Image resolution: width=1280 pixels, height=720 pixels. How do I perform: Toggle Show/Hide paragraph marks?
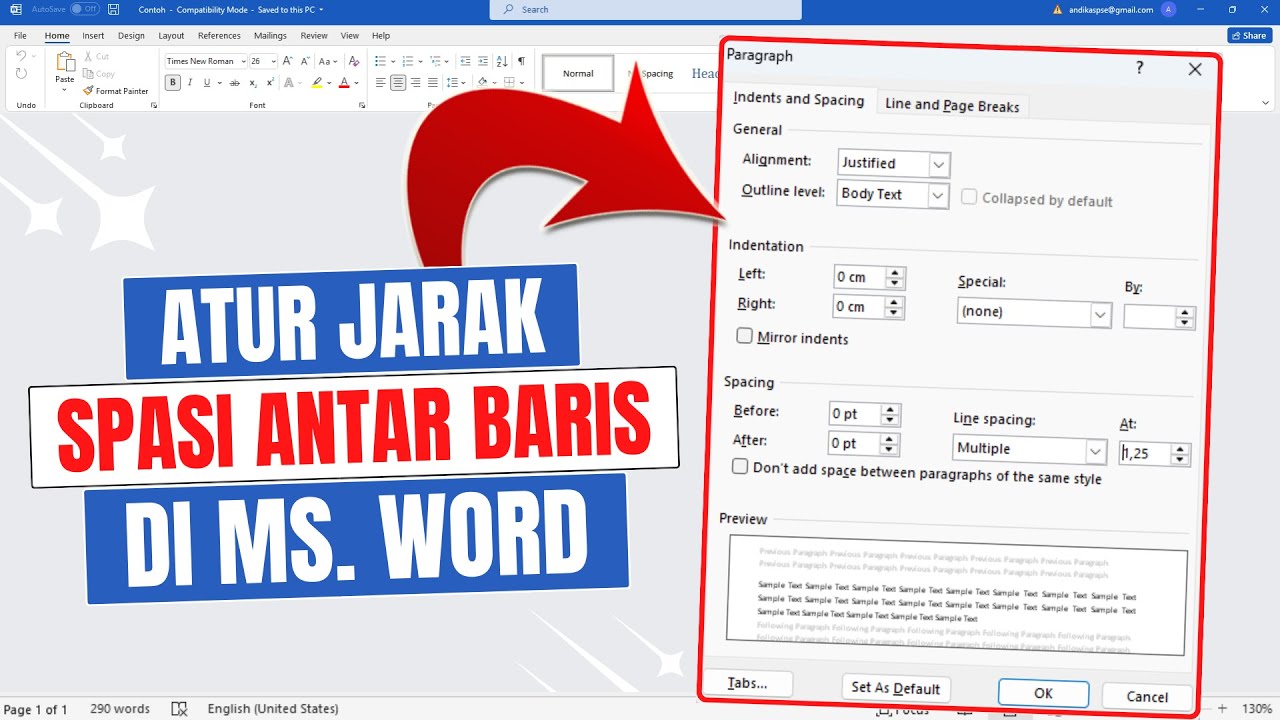coord(521,61)
